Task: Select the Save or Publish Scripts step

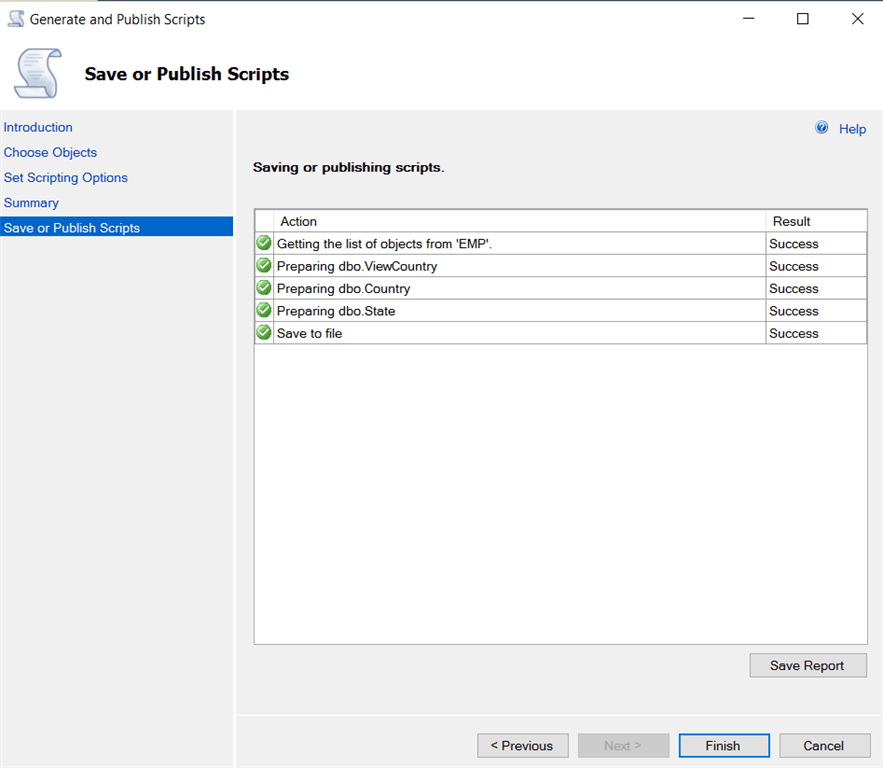Action: pyautogui.click(x=71, y=227)
